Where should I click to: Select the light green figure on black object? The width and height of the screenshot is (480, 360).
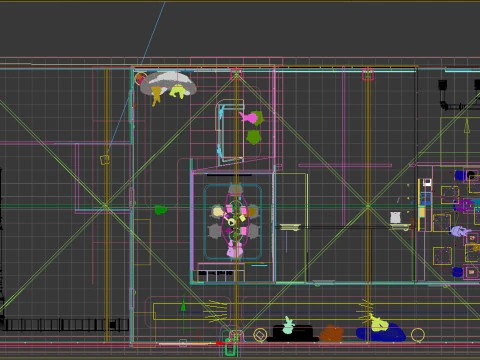[288, 325]
